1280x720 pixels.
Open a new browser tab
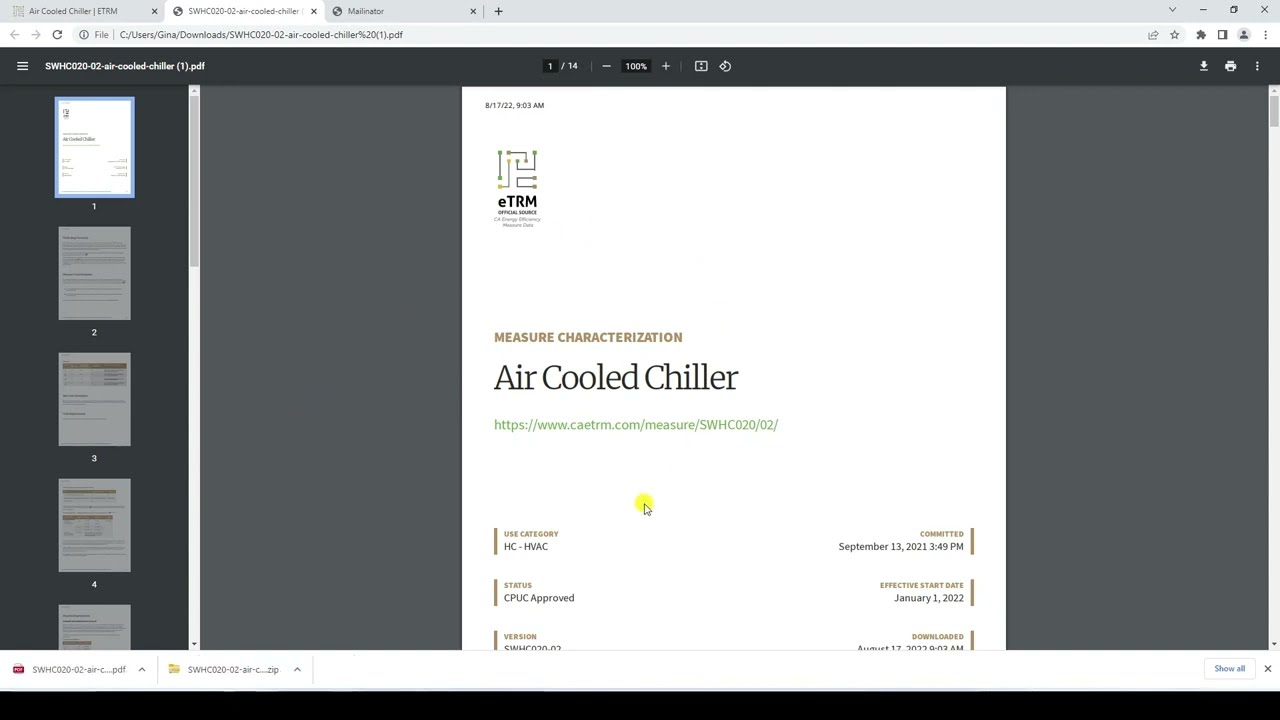[498, 11]
